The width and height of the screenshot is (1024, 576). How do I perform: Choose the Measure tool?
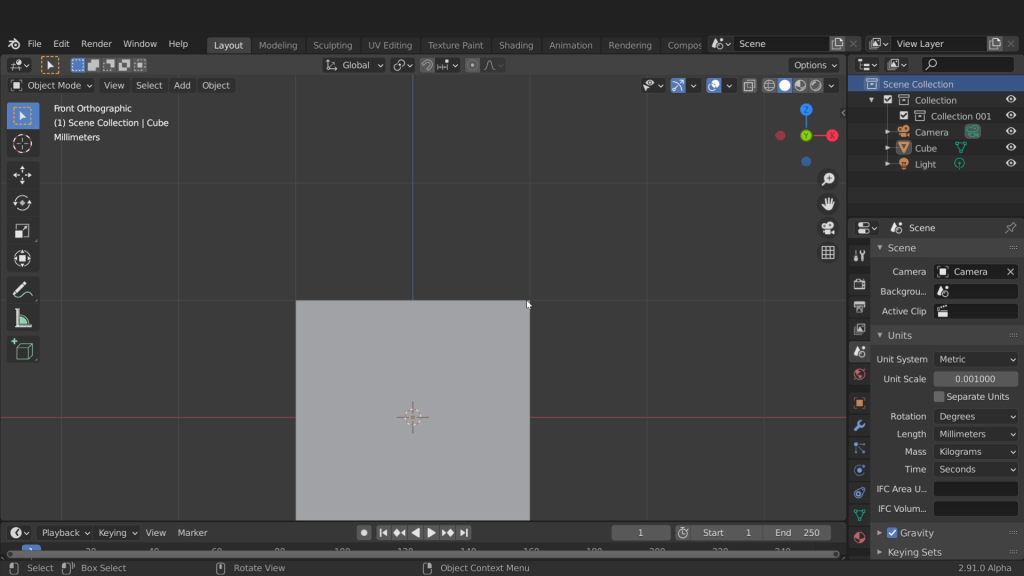click(x=22, y=319)
